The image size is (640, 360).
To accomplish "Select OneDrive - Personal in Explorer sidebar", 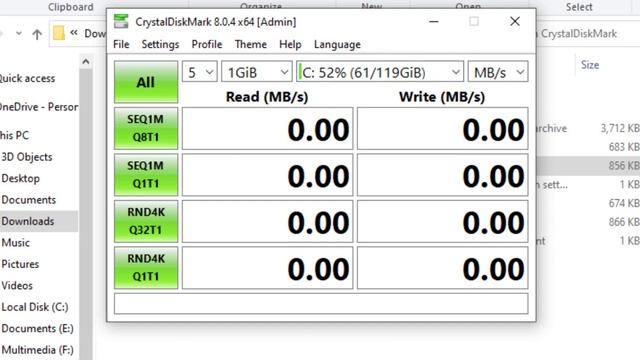I will (x=39, y=107).
